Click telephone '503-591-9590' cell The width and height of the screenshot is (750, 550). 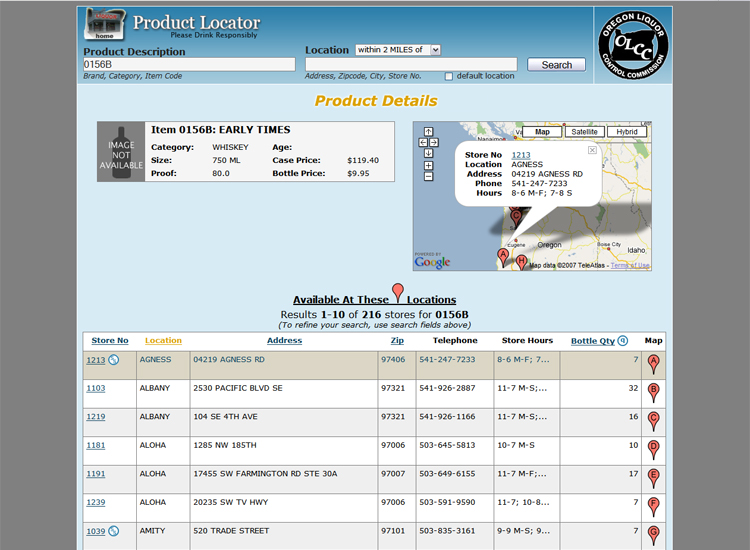point(447,502)
